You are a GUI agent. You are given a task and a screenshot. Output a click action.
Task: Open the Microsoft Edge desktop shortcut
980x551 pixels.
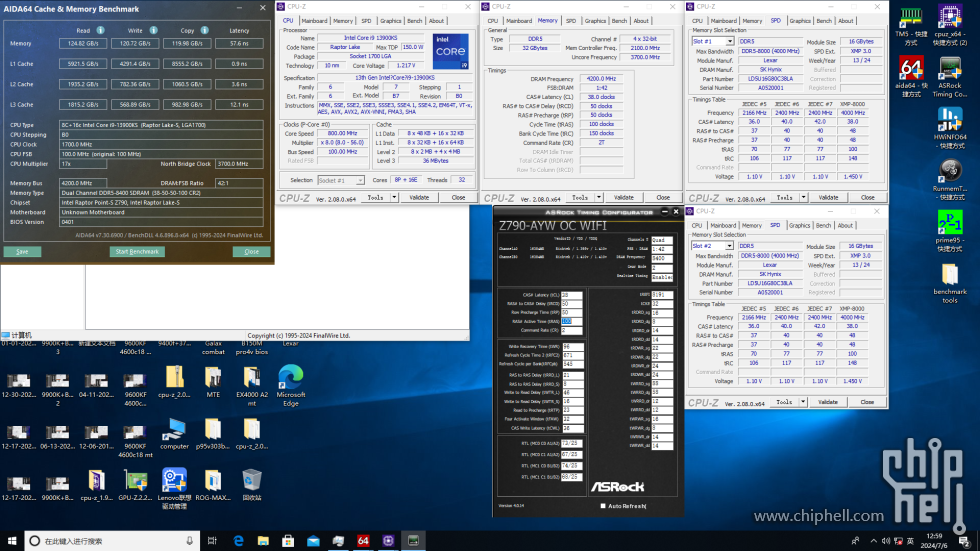(x=291, y=386)
